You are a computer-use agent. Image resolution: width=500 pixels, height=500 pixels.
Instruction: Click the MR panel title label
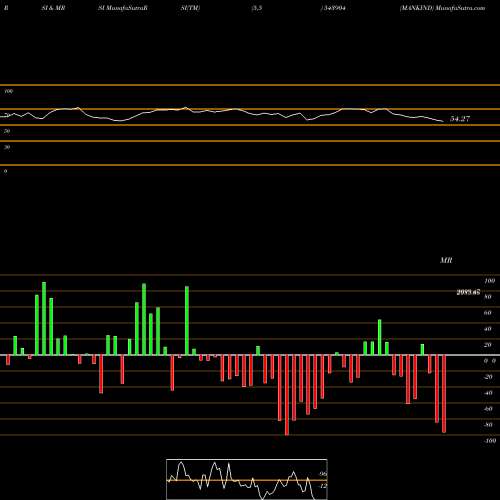click(446, 260)
